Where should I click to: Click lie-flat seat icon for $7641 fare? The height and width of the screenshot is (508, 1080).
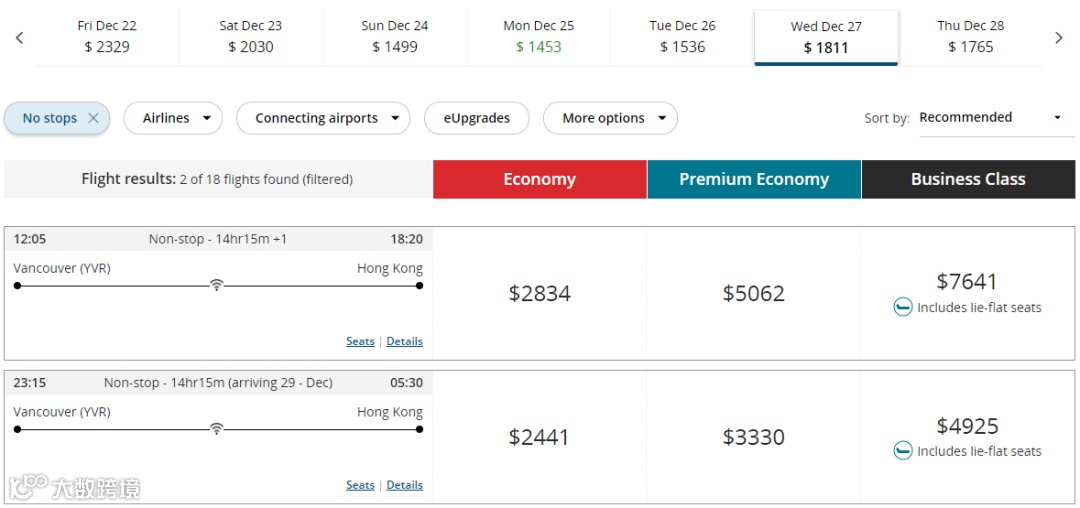(903, 307)
